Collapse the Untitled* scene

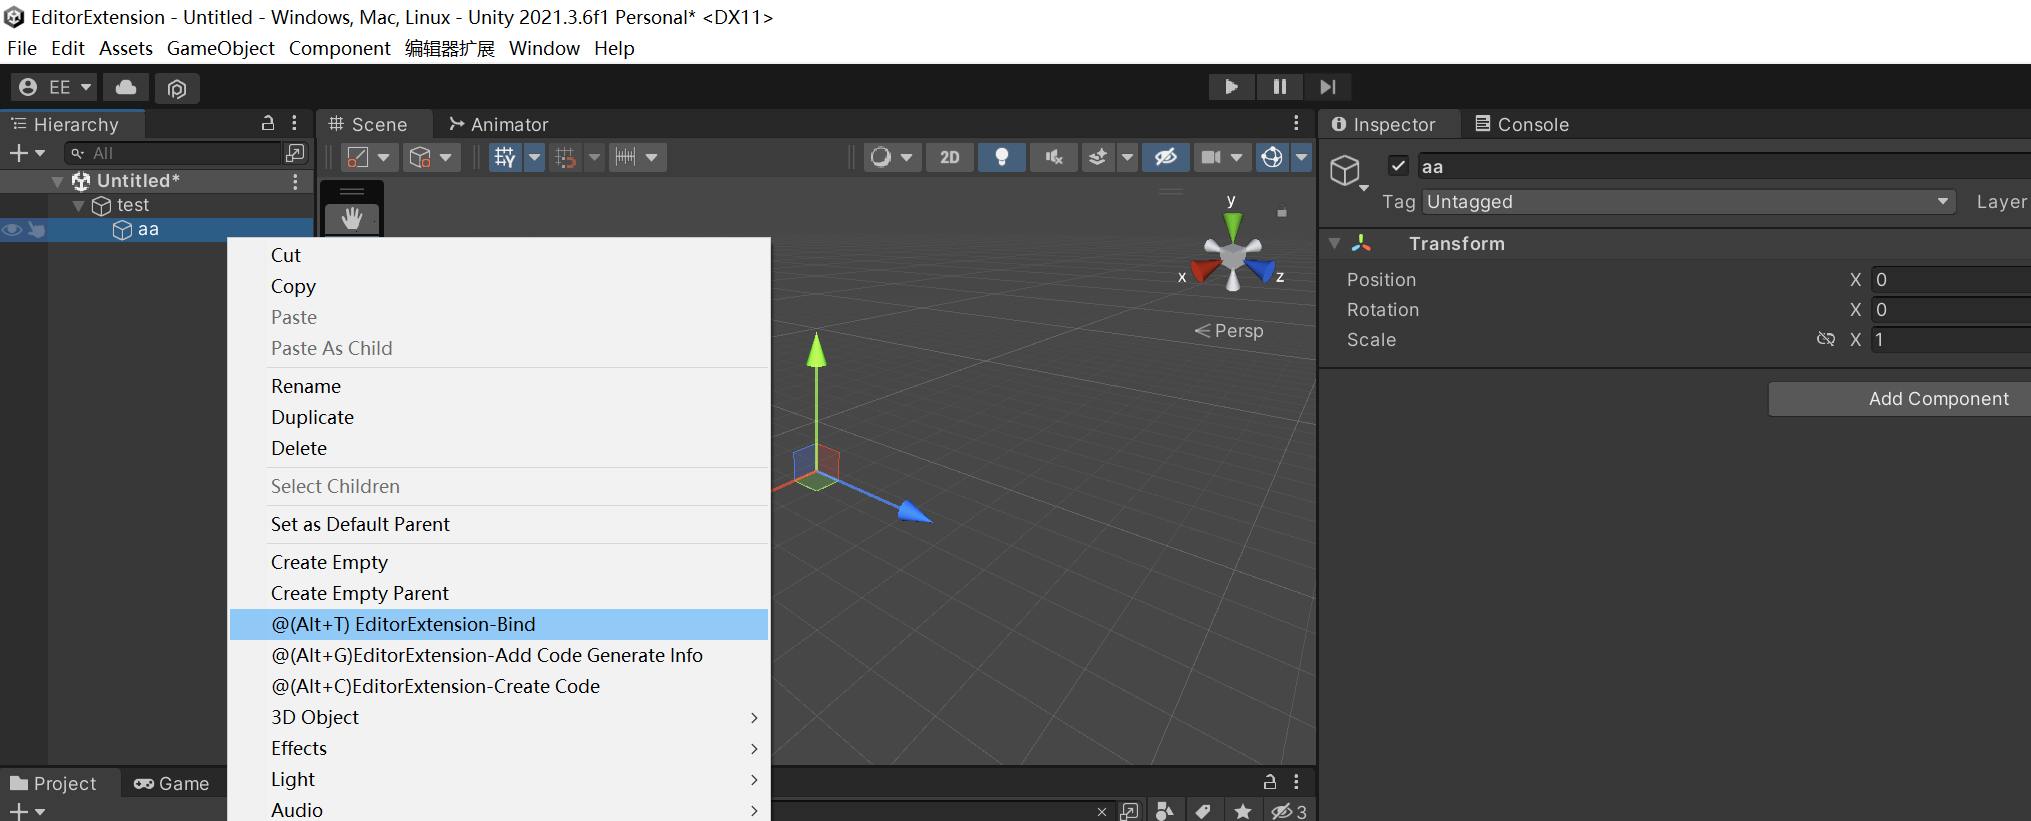58,181
